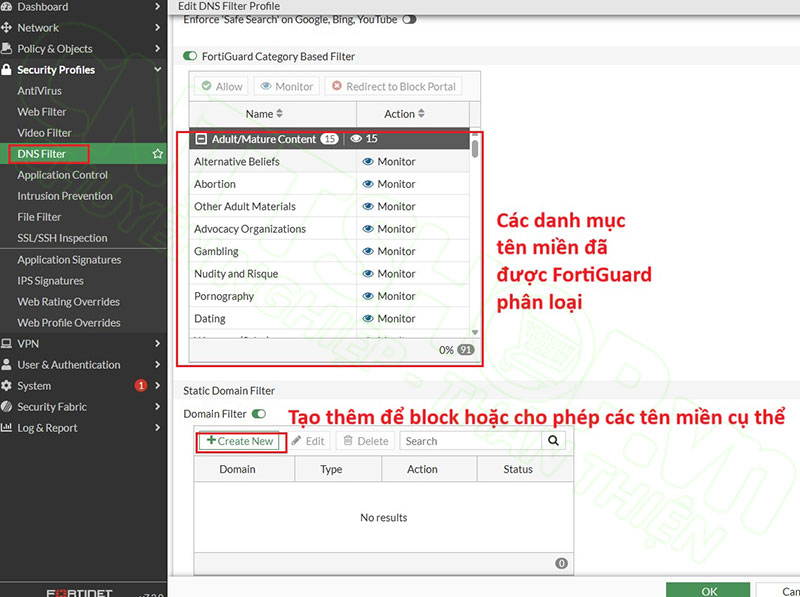Collapse the Security Profiles chevron

tap(158, 69)
